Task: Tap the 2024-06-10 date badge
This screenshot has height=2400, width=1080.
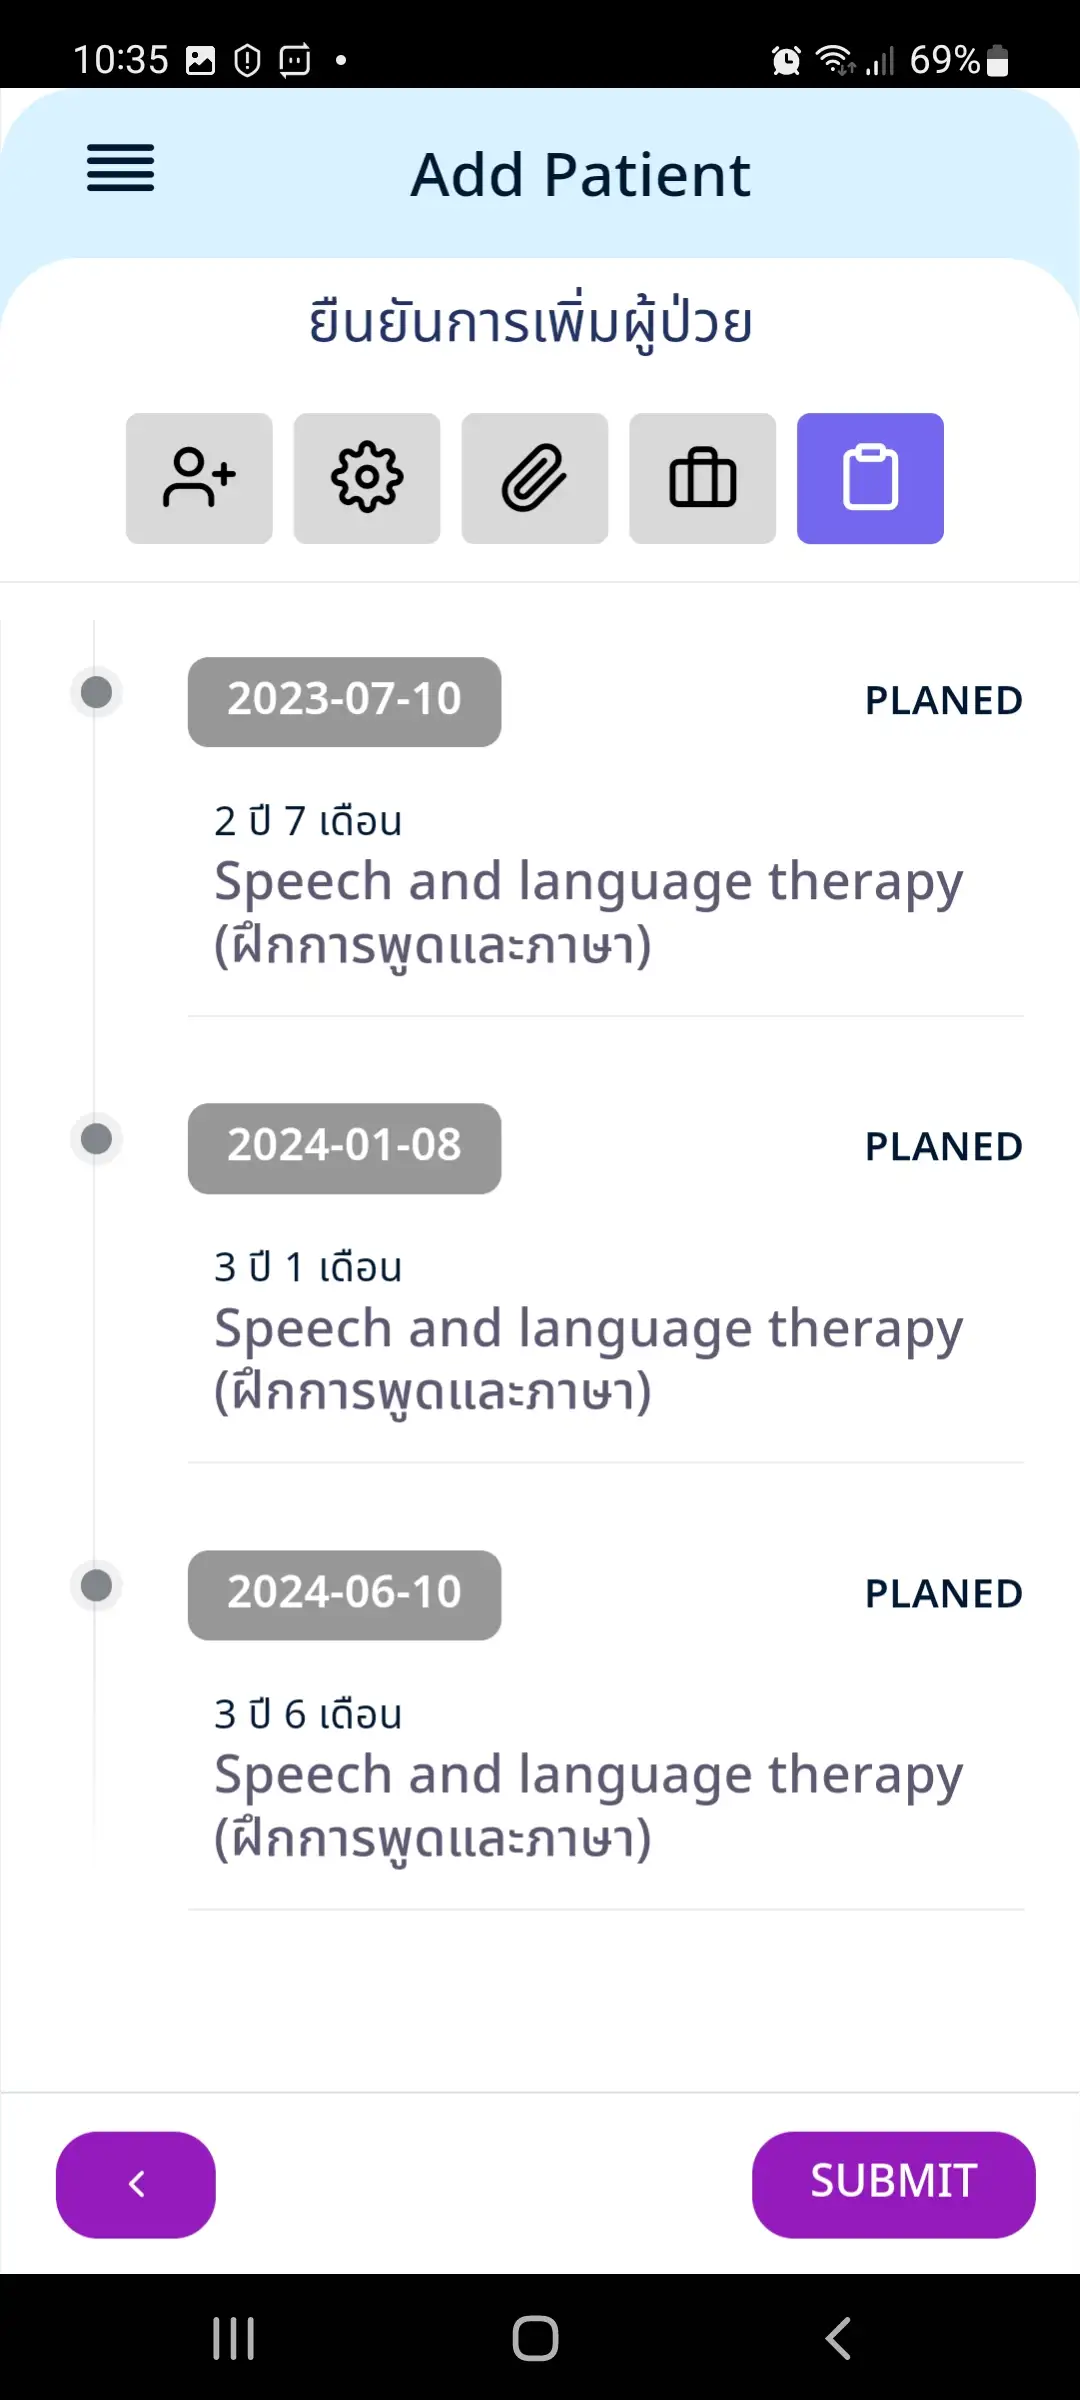Action: (x=344, y=1594)
